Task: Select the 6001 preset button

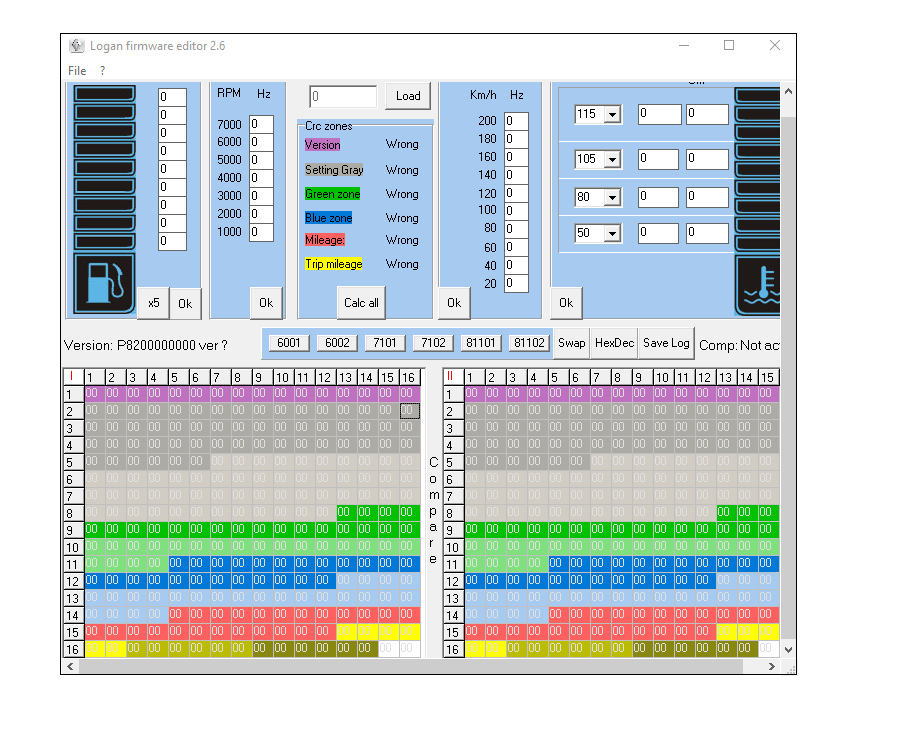Action: [x=289, y=343]
